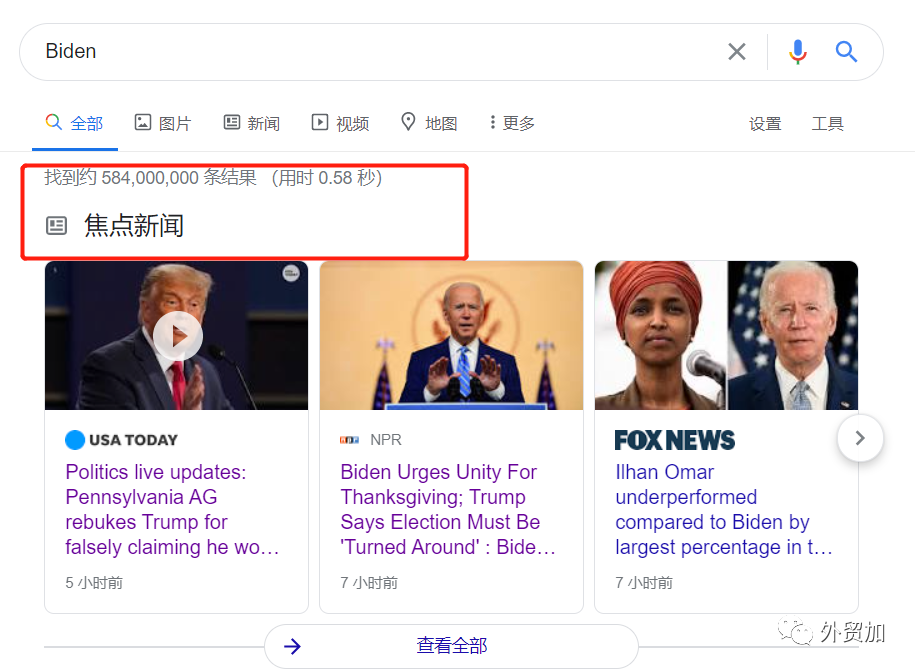This screenshot has height=672, width=915.
Task: Open the 更多 menu
Action: 512,123
